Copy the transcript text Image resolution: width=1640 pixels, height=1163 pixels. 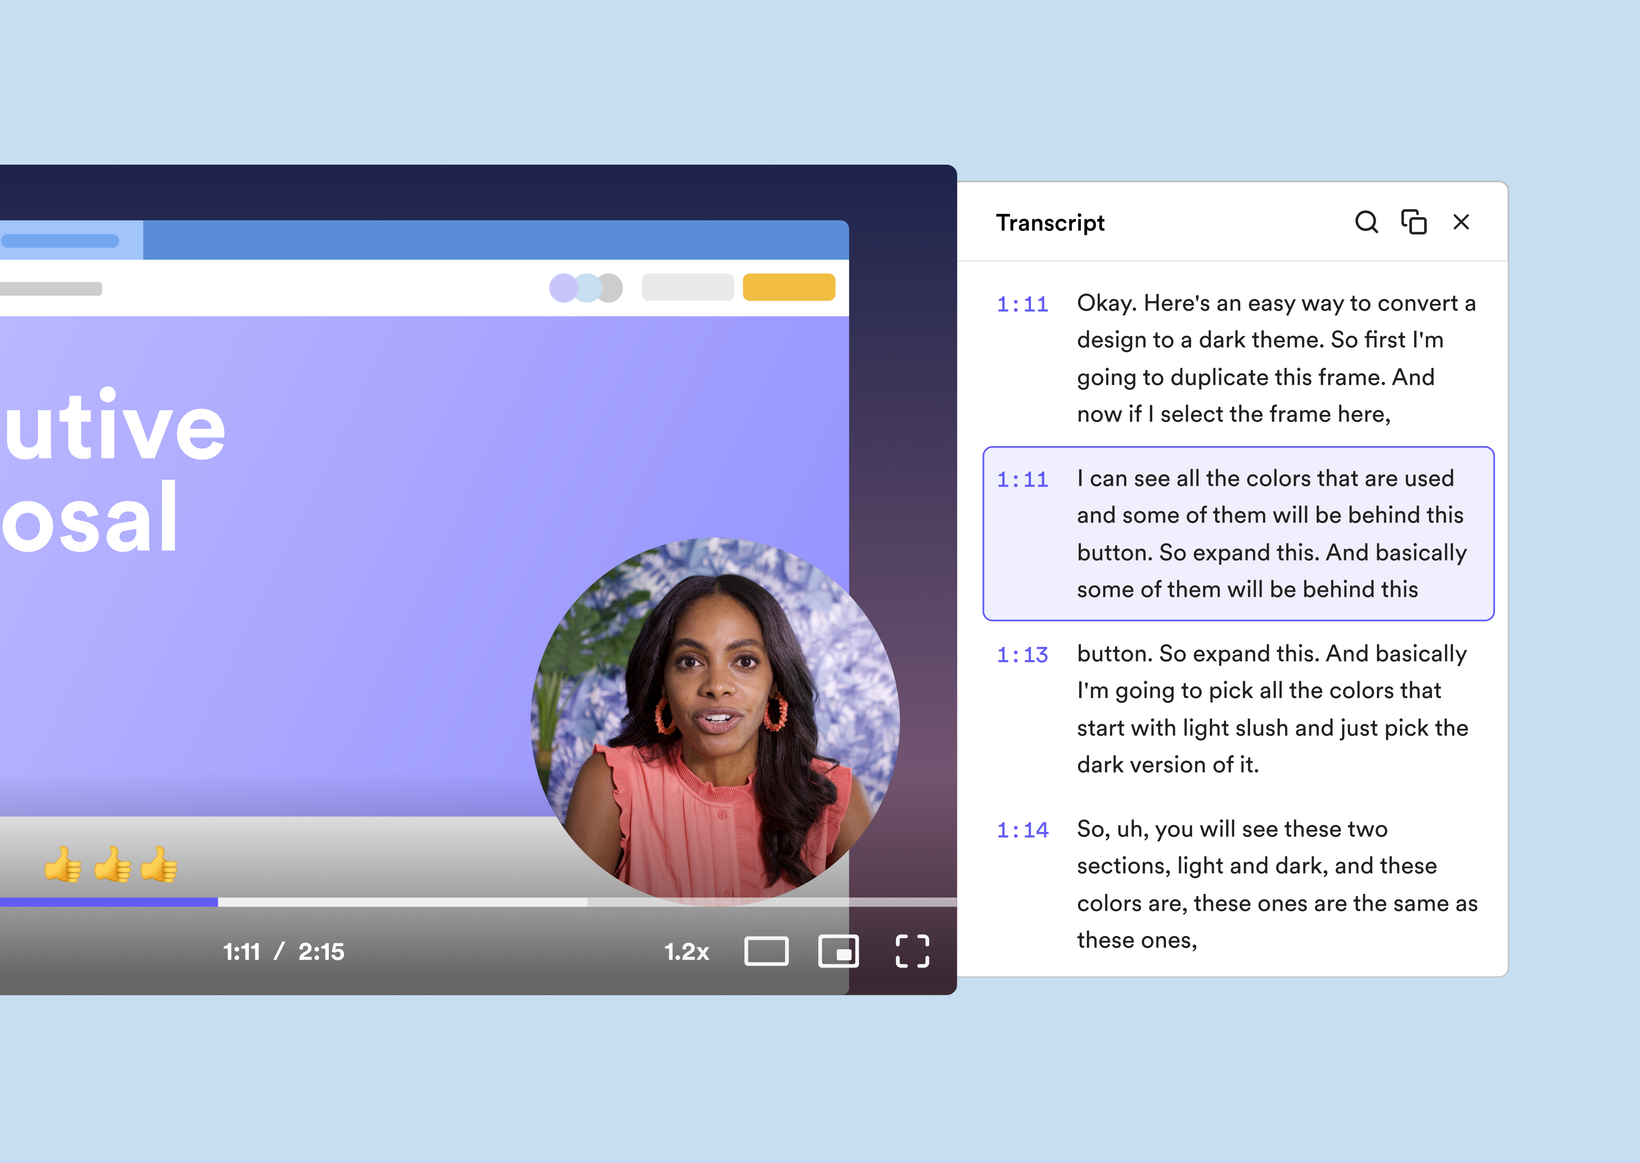1413,222
